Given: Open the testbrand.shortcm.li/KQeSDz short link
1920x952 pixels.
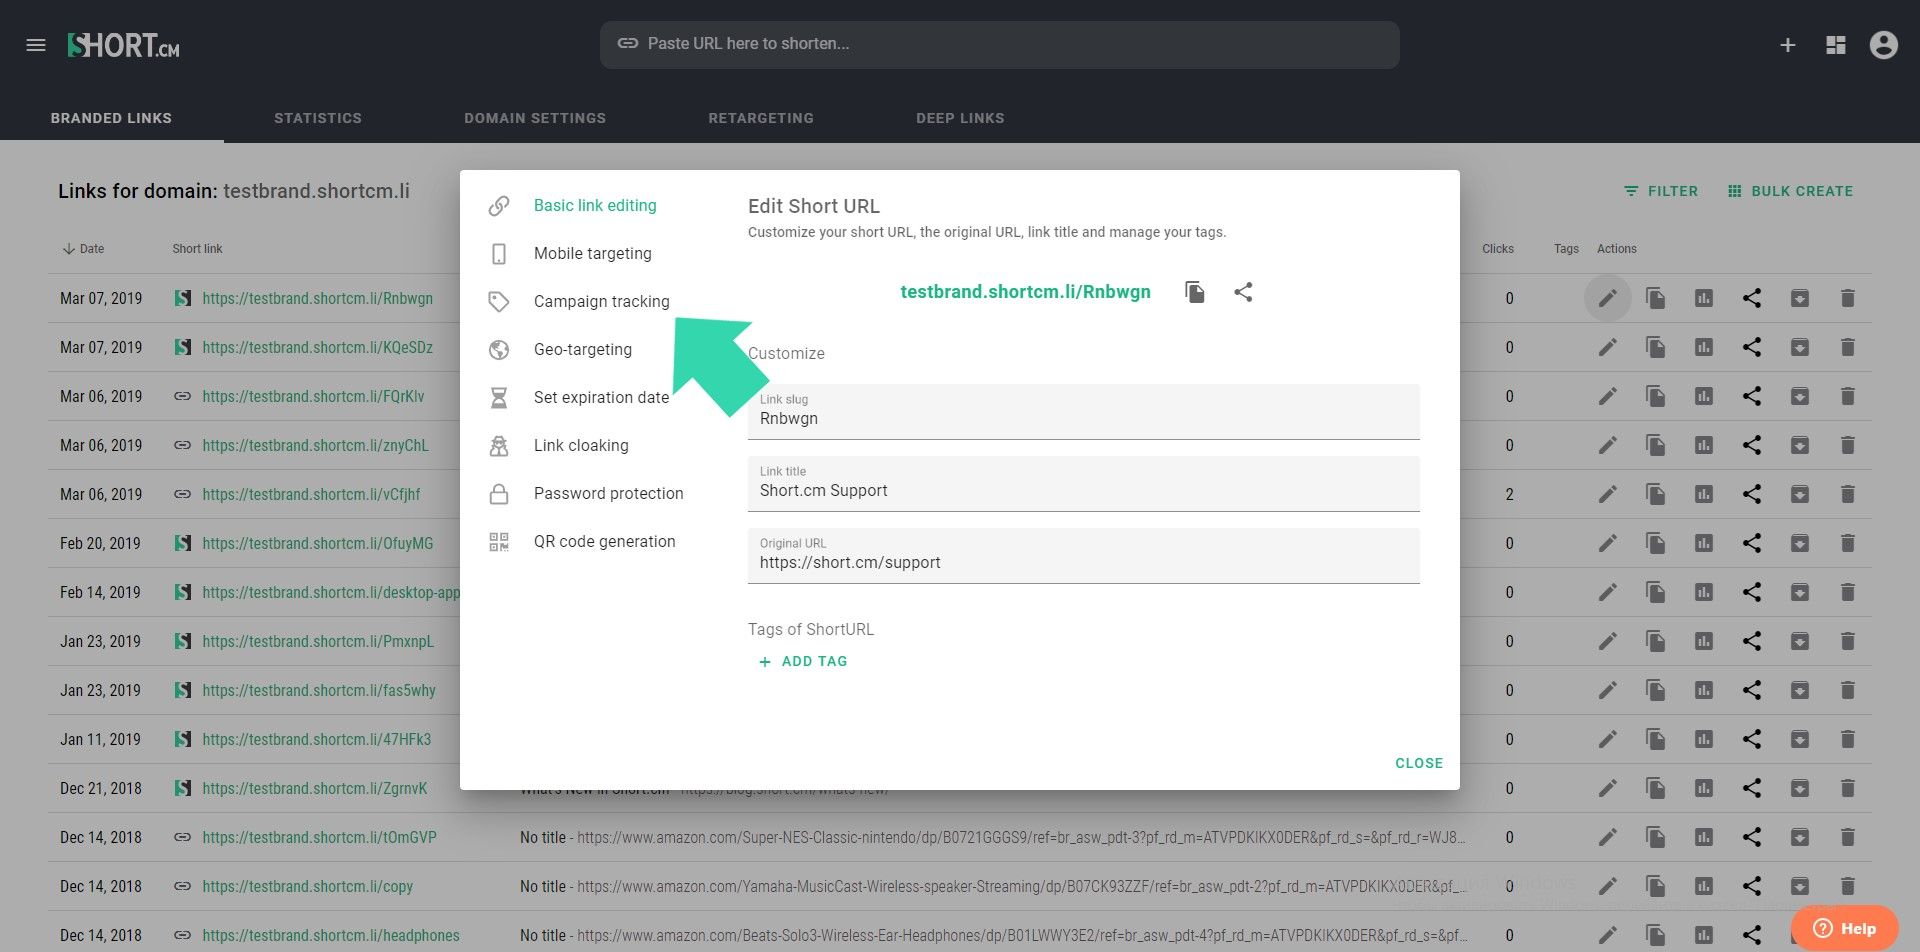Looking at the screenshot, I should [317, 348].
